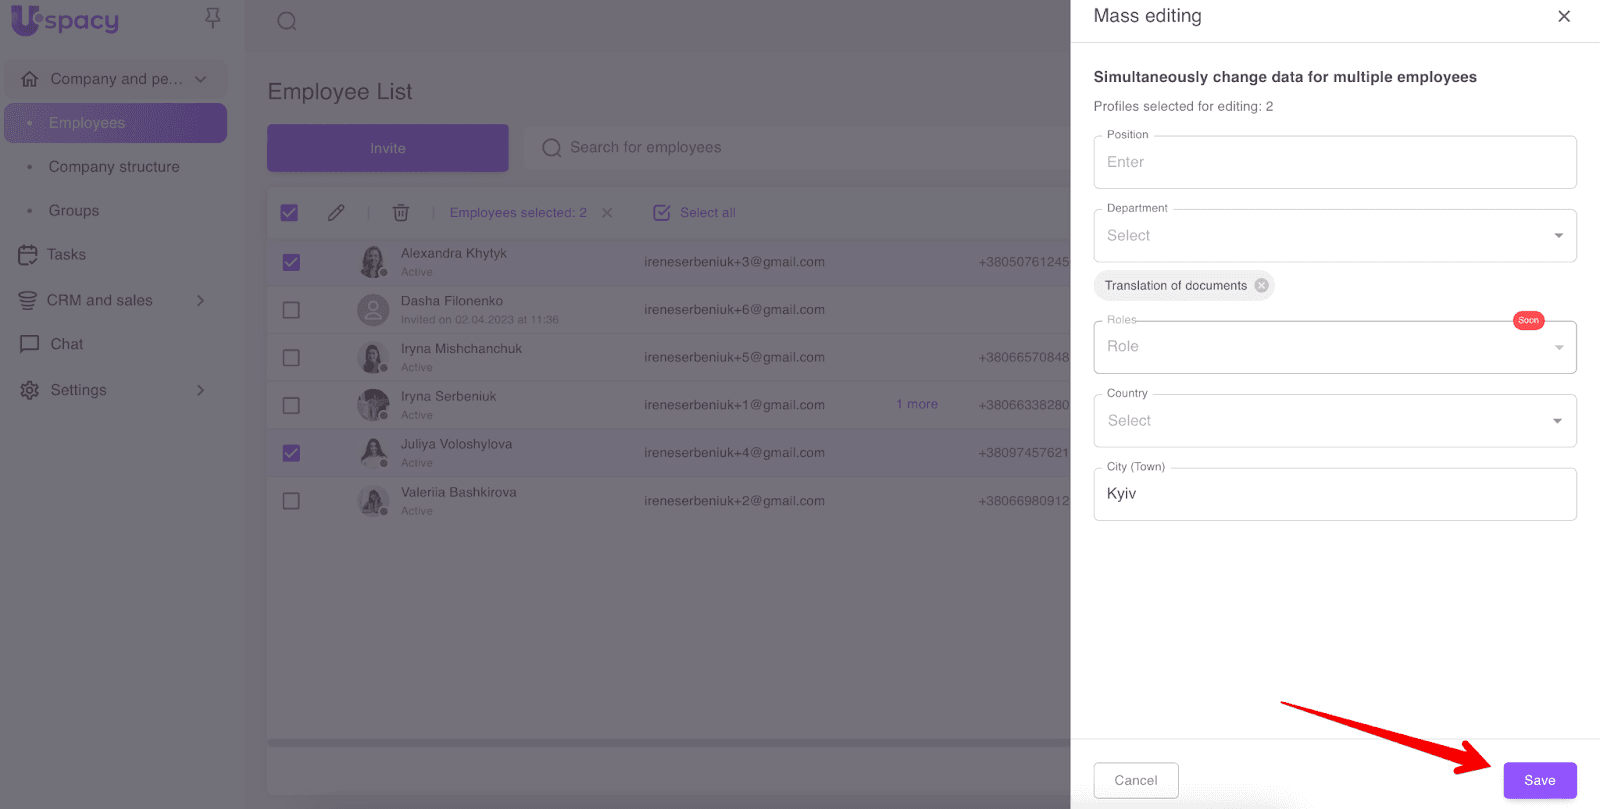Open the Department dropdown

point(1334,236)
